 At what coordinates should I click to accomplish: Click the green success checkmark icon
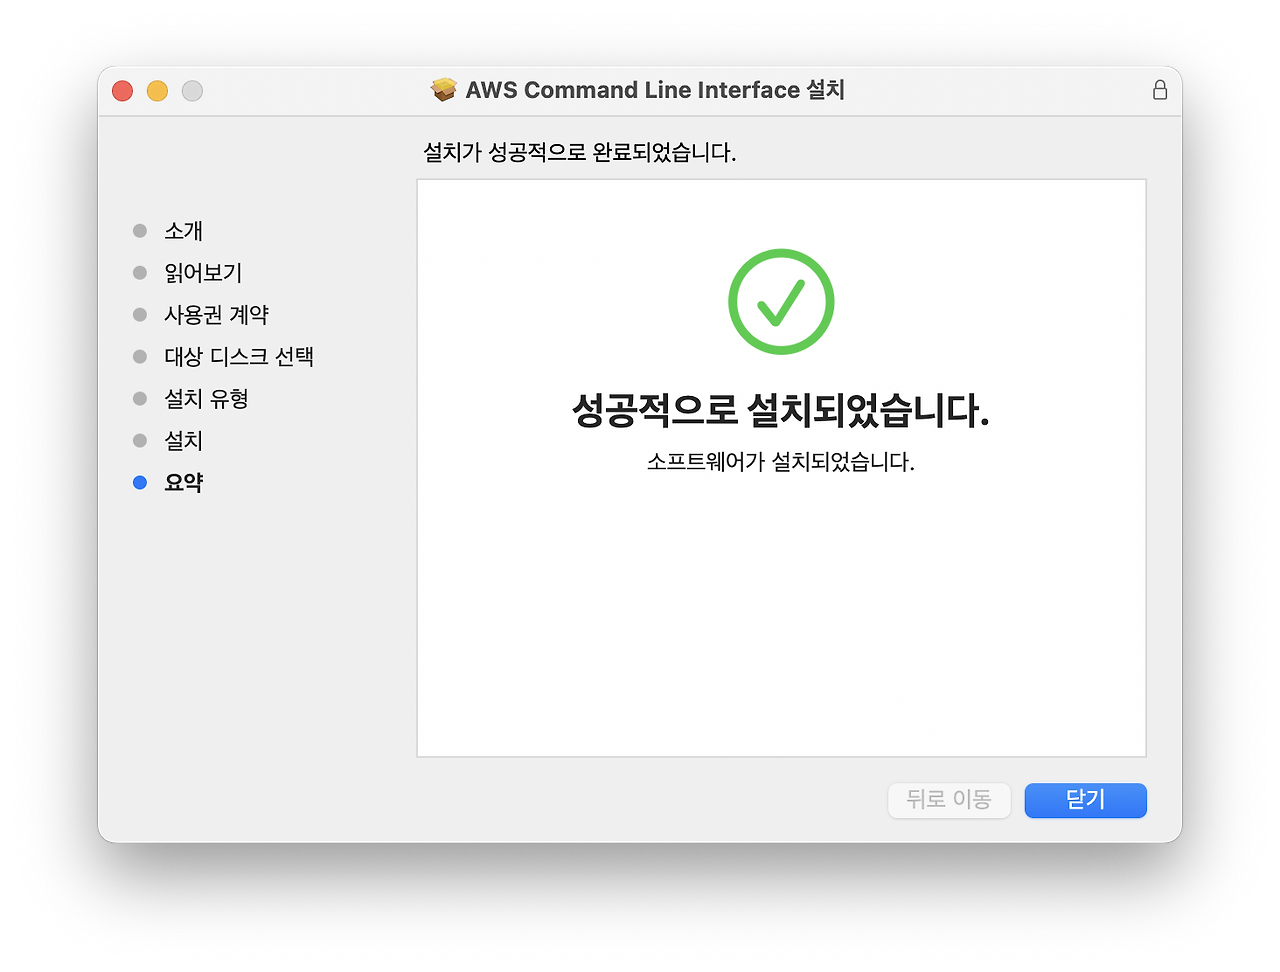tap(781, 301)
